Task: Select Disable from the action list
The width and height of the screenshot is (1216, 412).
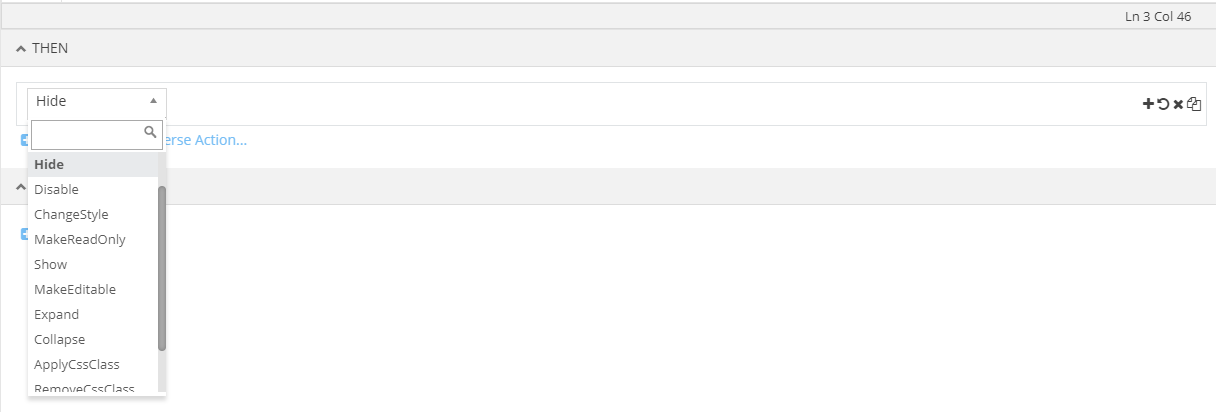Action: tap(56, 189)
